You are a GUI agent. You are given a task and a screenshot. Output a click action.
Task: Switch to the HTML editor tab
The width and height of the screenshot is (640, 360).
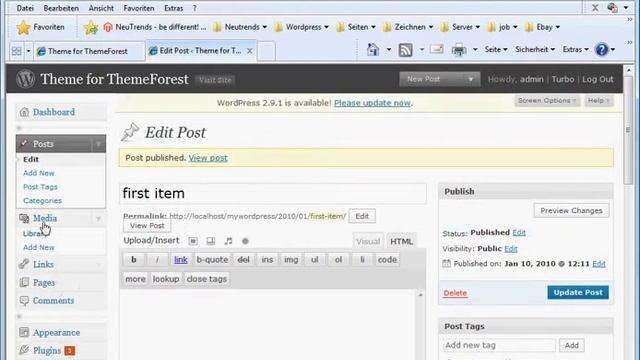401,241
